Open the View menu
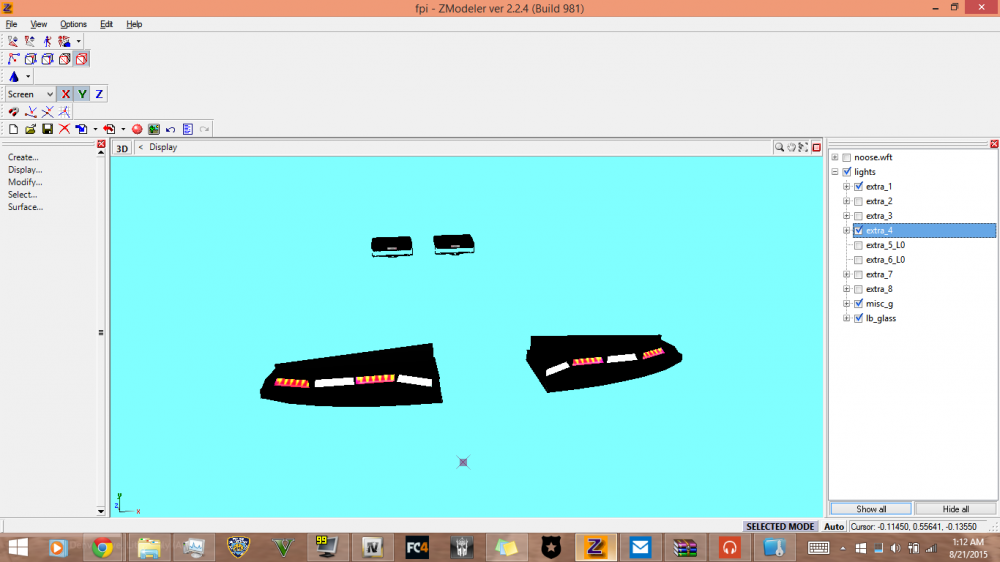Viewport: 1000px width, 562px height. tap(38, 24)
